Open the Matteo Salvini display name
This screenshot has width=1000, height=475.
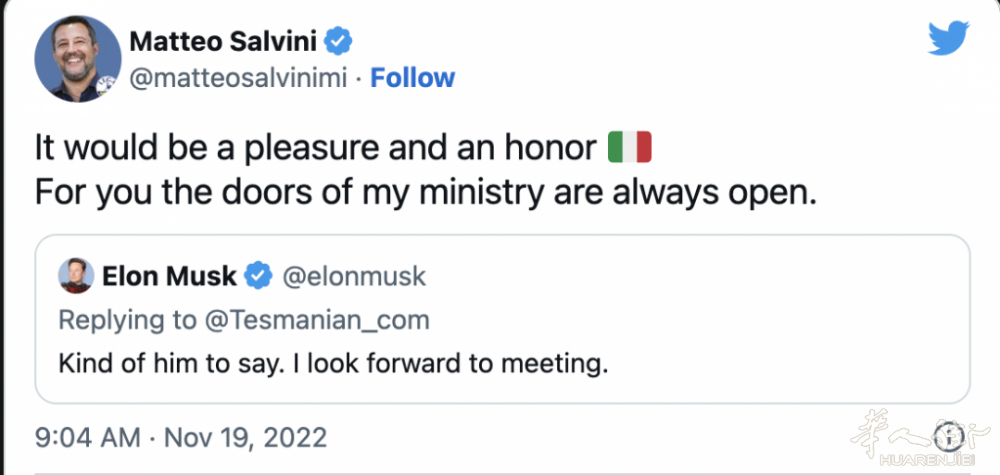click(225, 42)
